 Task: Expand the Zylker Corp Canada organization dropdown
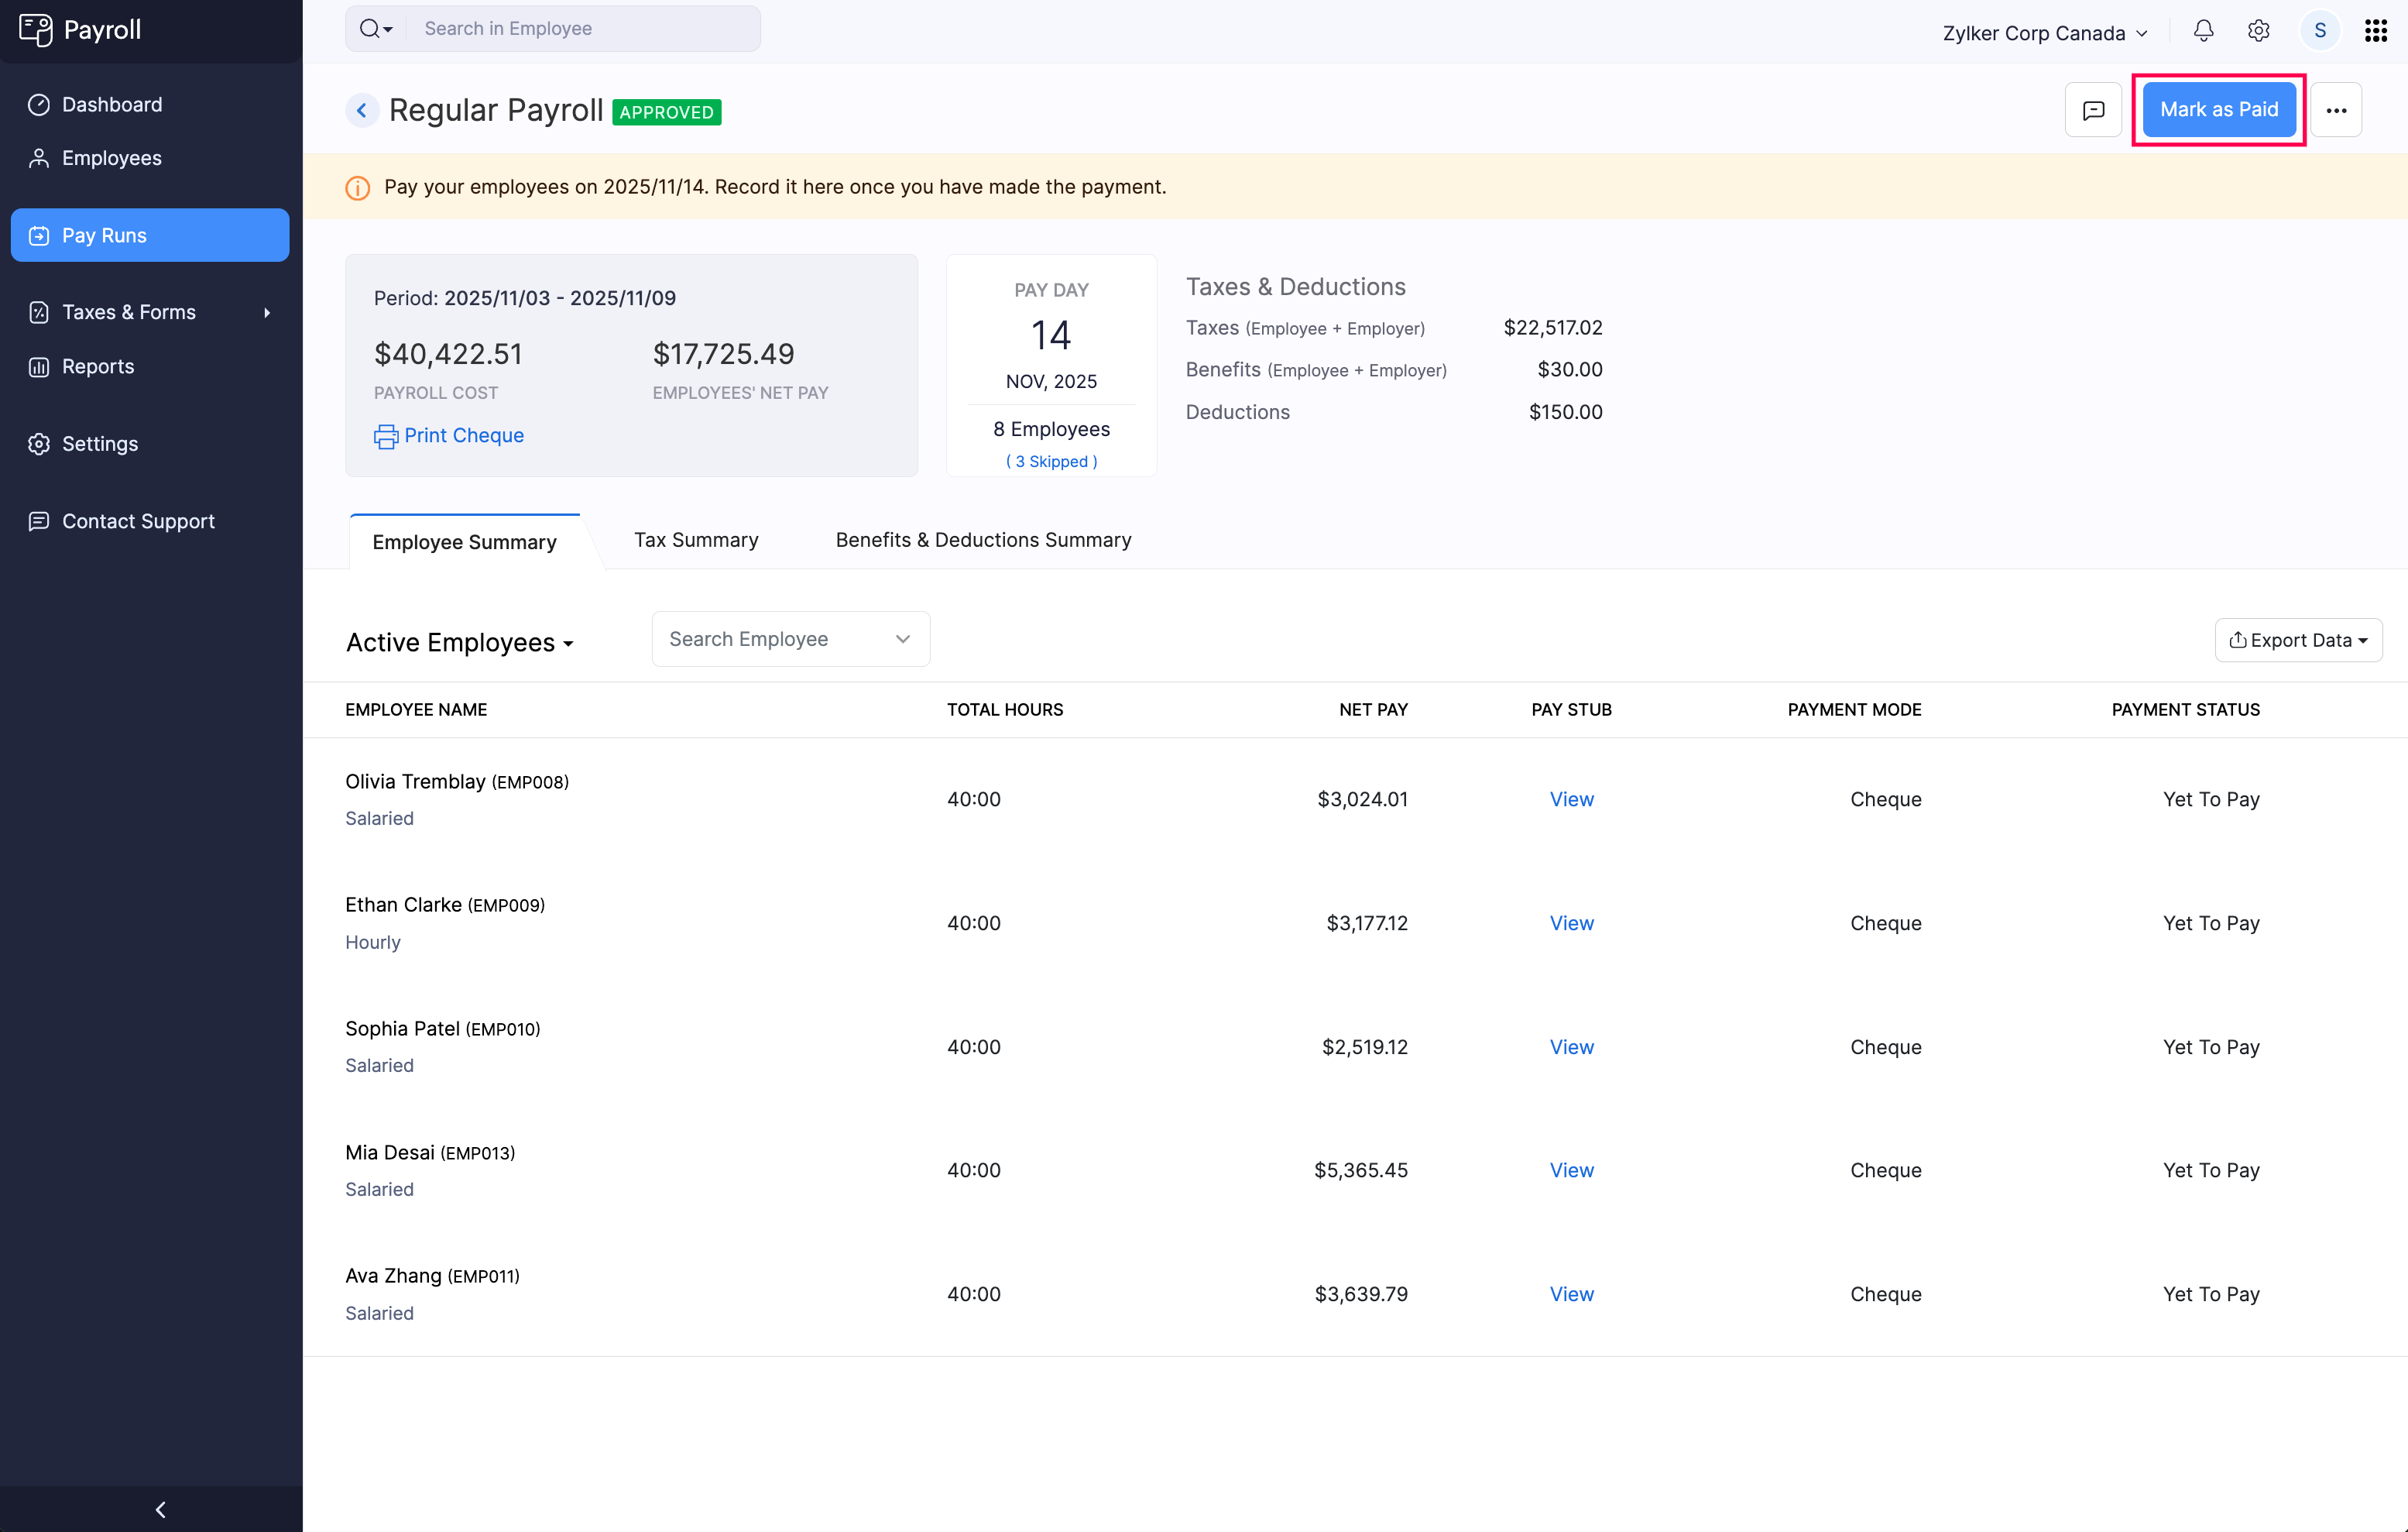coord(2044,32)
